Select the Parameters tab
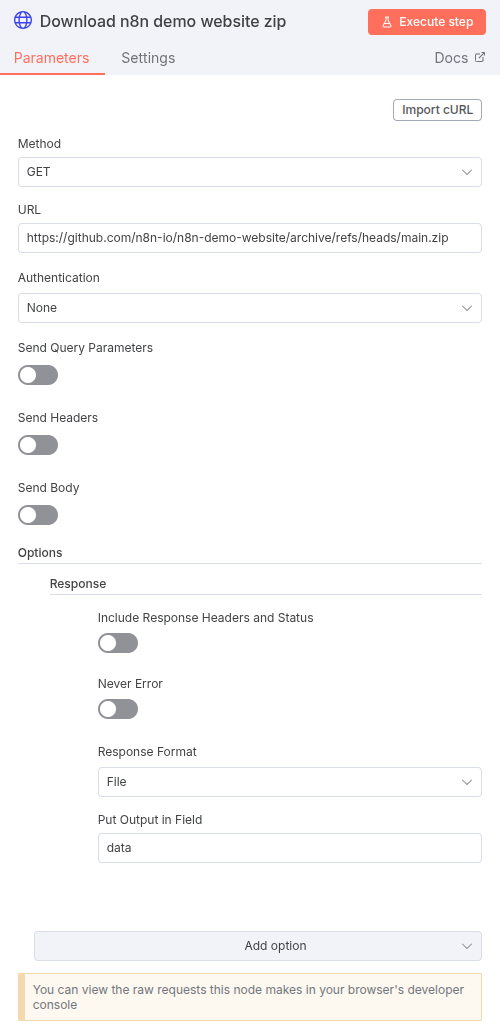The height and width of the screenshot is (1035, 500). click(52, 58)
